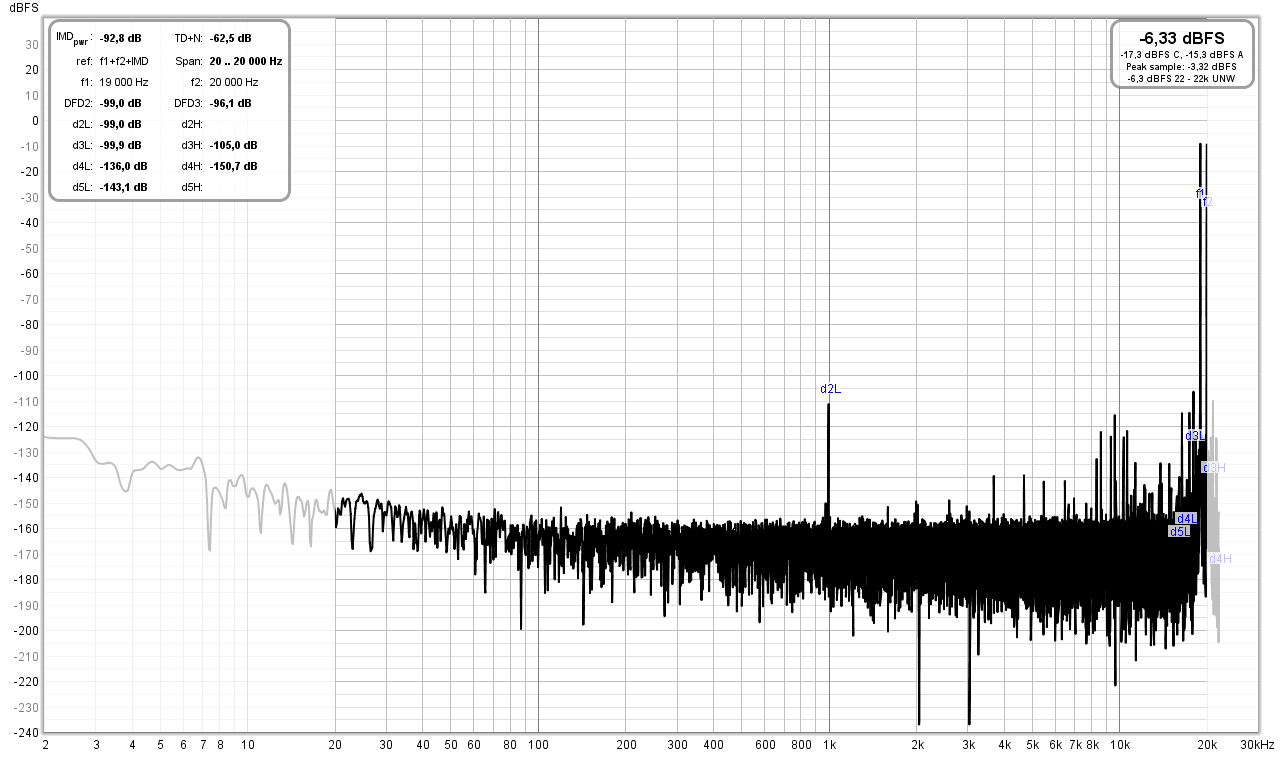Click the 400 label on frequency axis
The height and width of the screenshot is (757, 1280).
point(713,745)
